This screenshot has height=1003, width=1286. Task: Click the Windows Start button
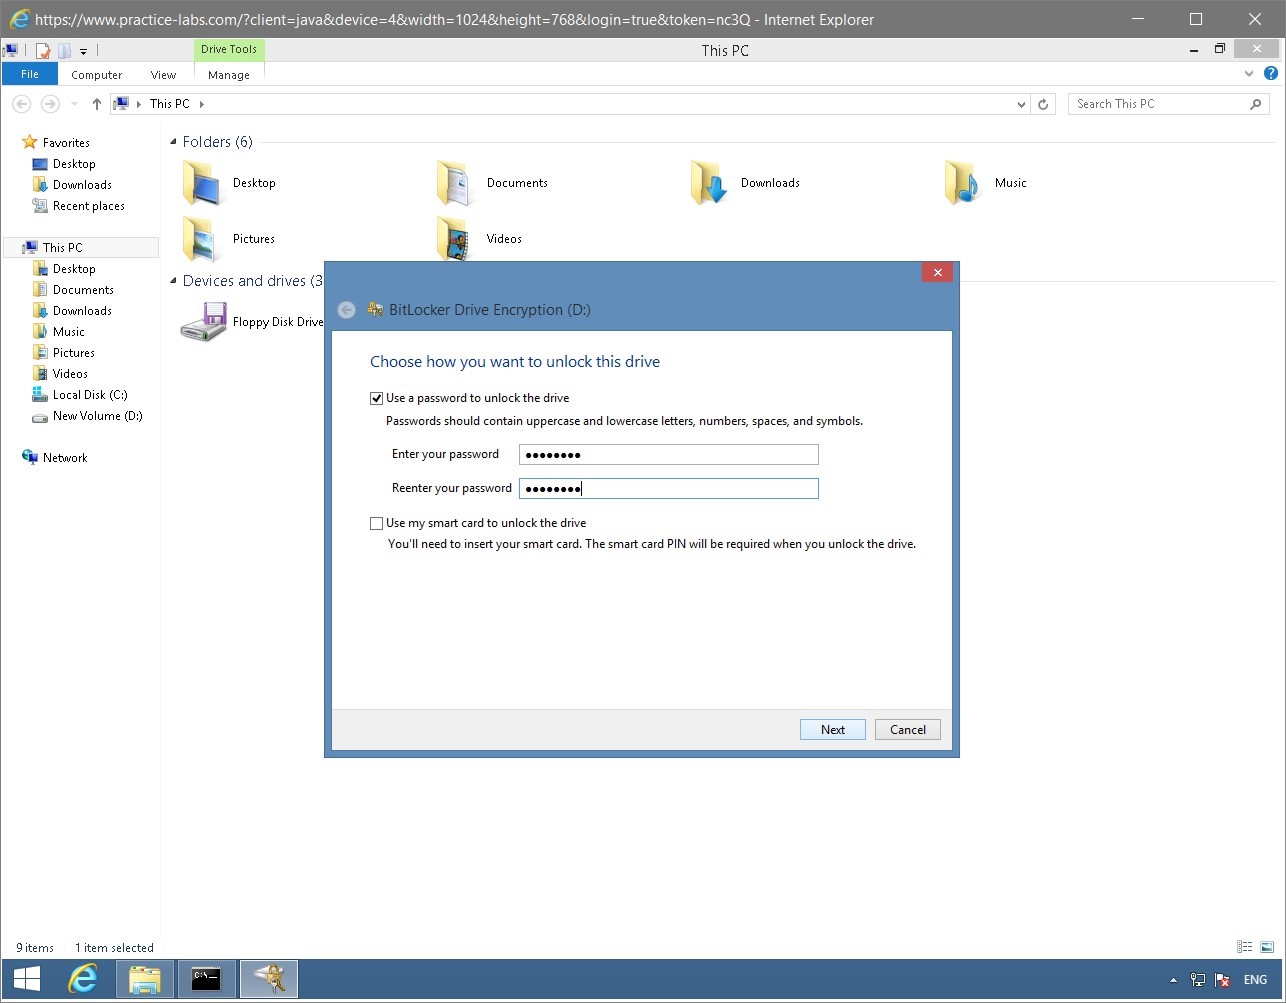click(25, 978)
